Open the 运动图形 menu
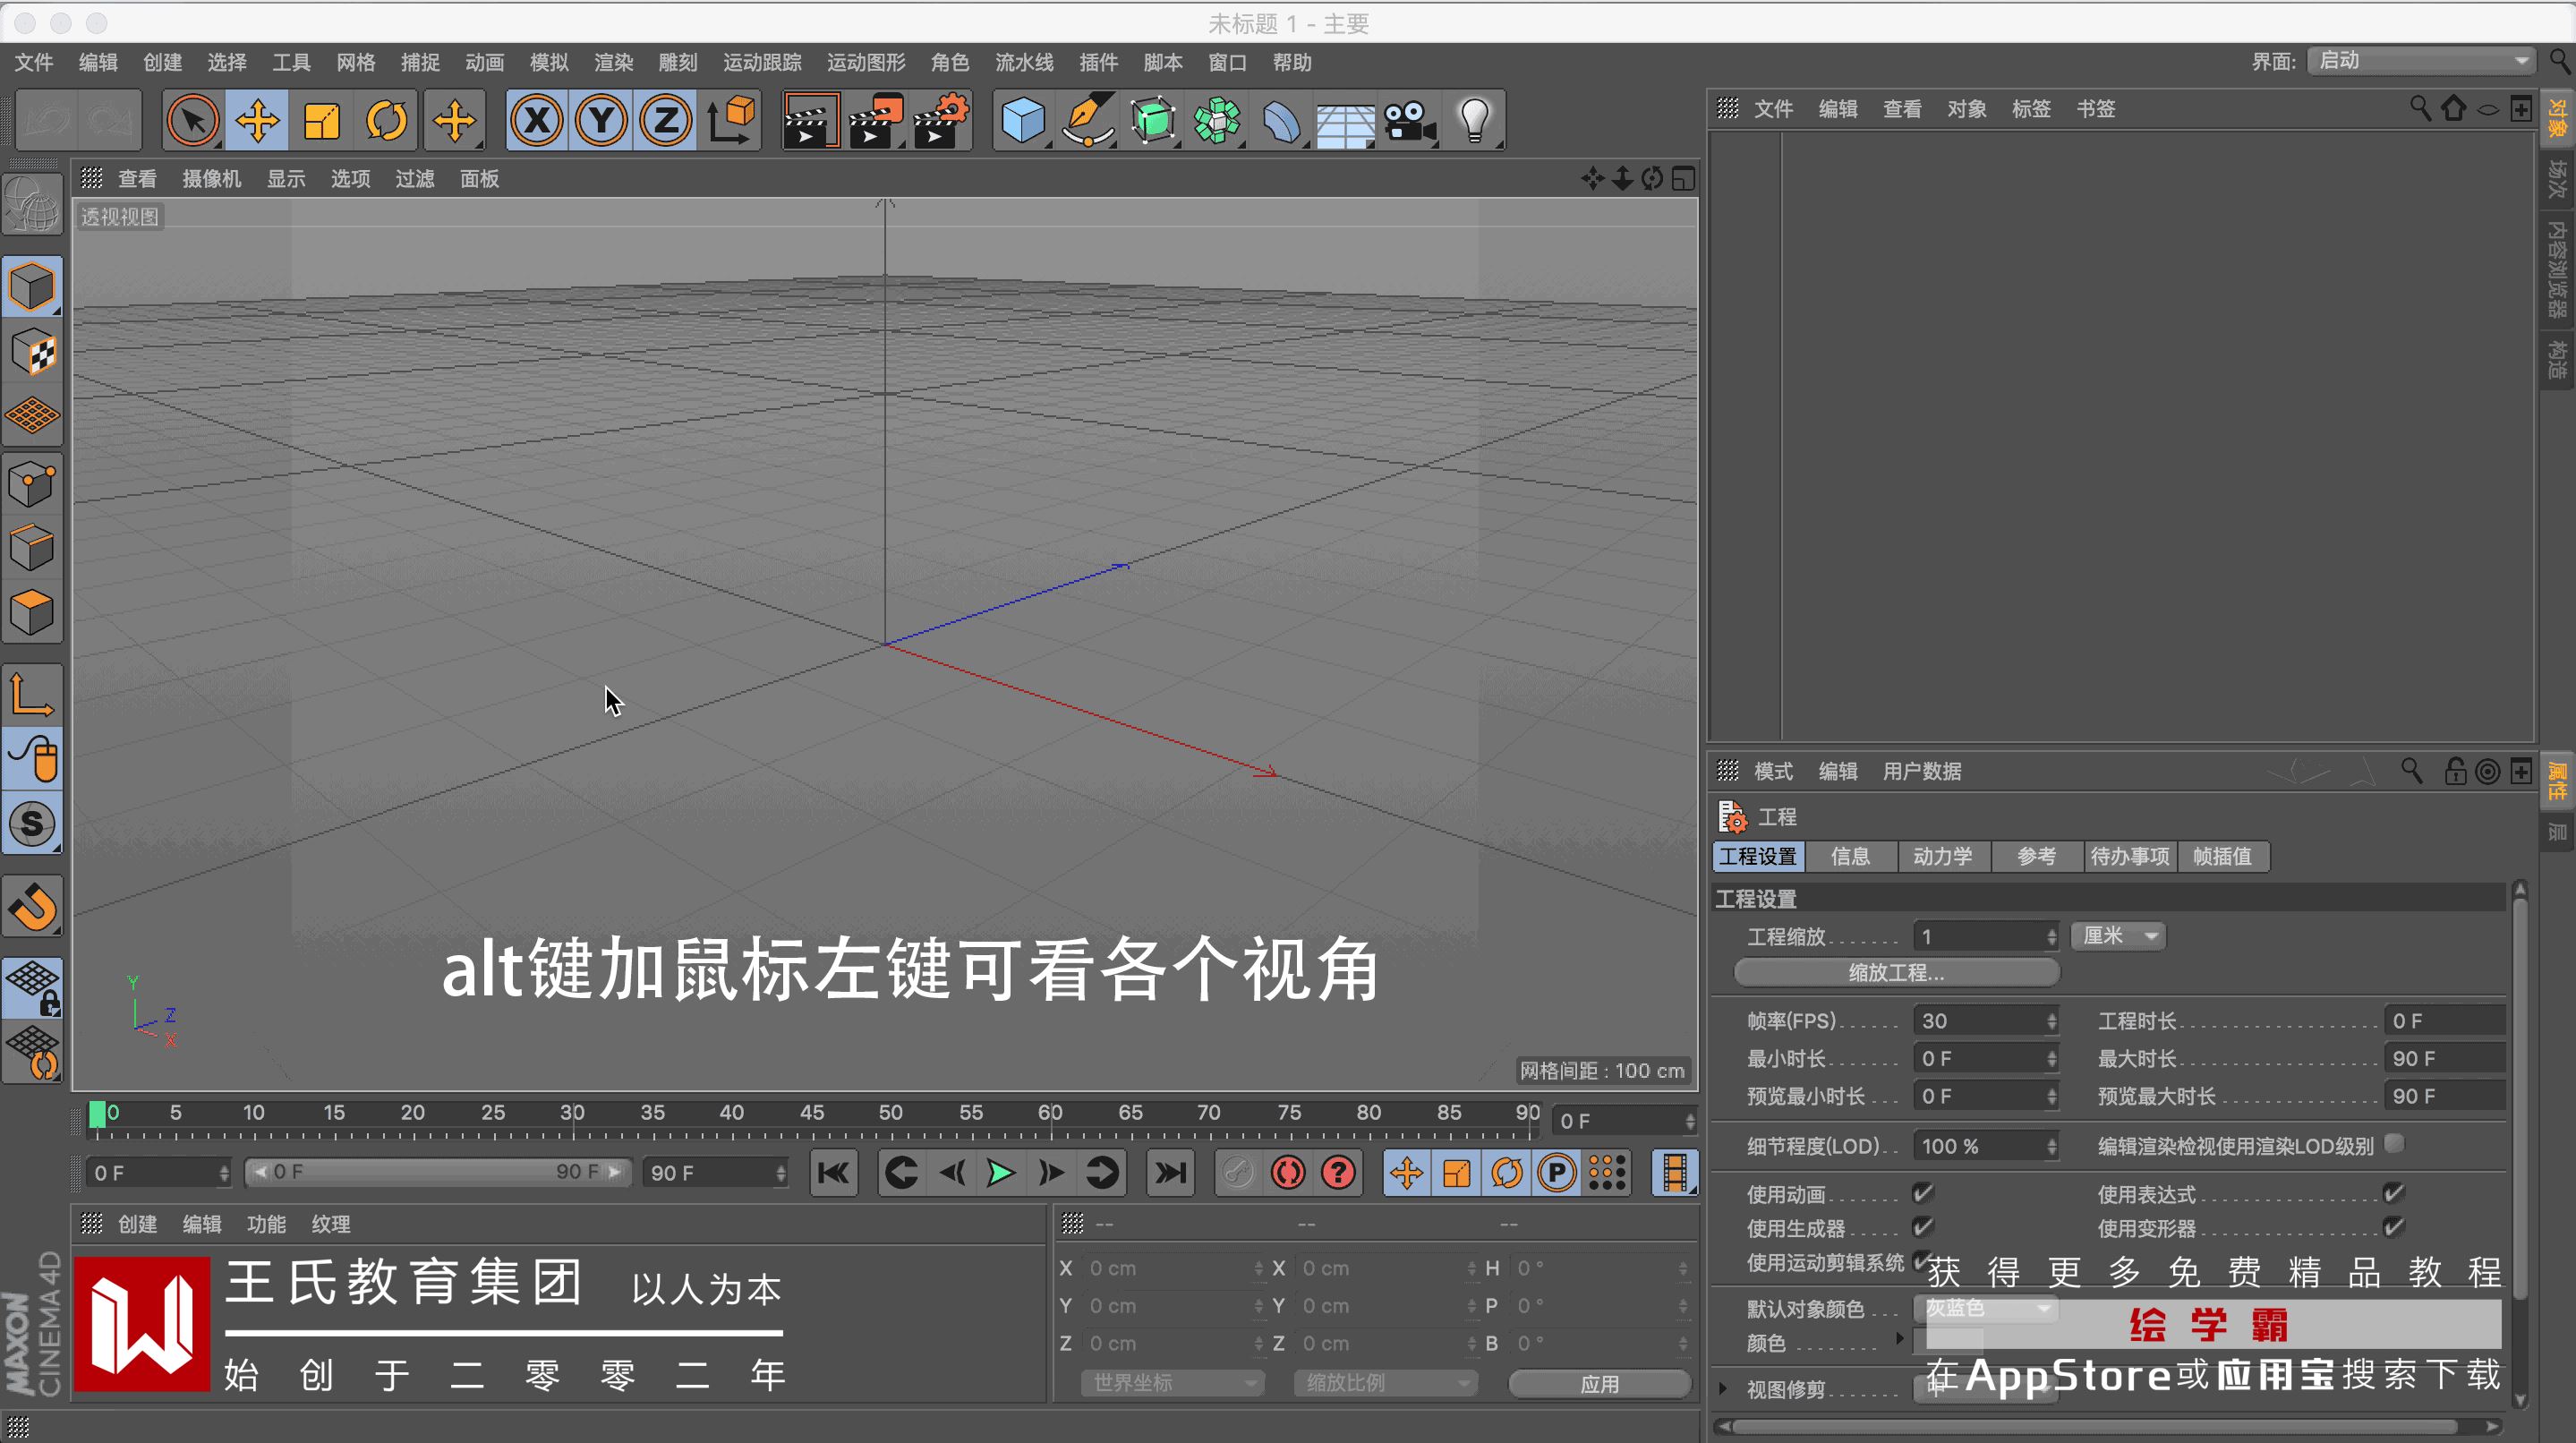This screenshot has height=1443, width=2576. tap(865, 62)
